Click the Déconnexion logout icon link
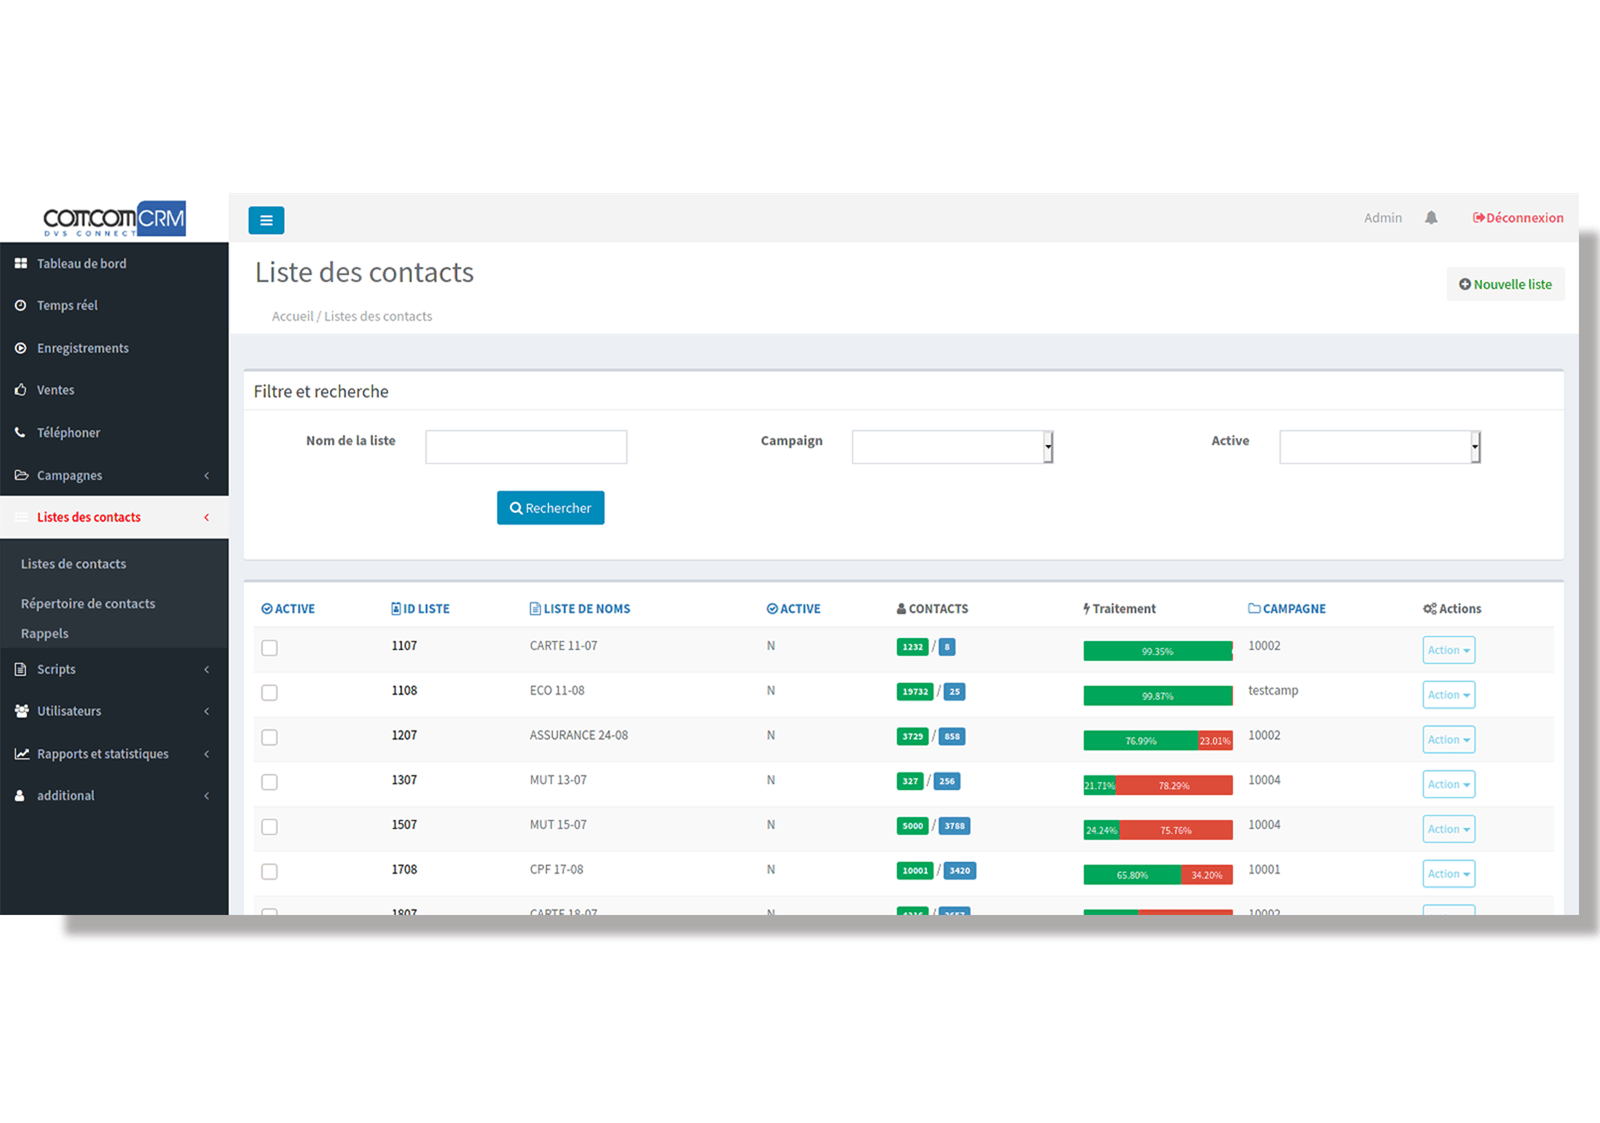Screen dimensions: 1600x1123 tap(1517, 218)
